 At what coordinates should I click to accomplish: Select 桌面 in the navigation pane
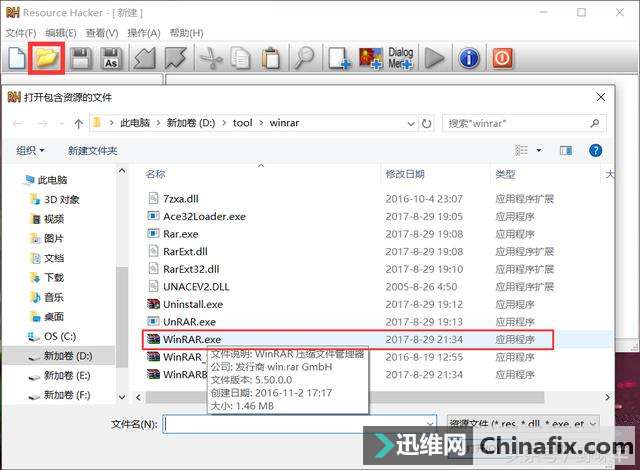(x=48, y=317)
